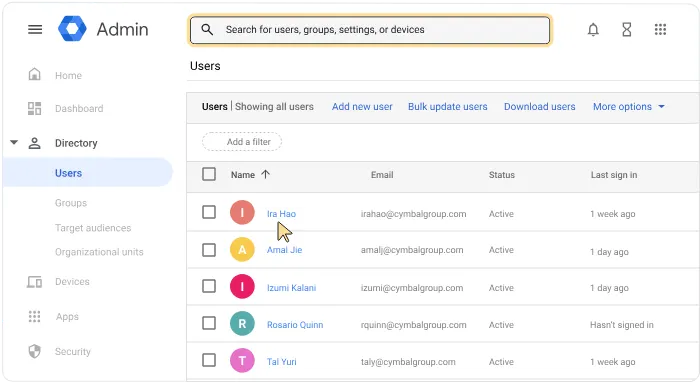Screen dimensions: 700x390
Task: Go to Home in sidebar
Action: click(x=68, y=75)
